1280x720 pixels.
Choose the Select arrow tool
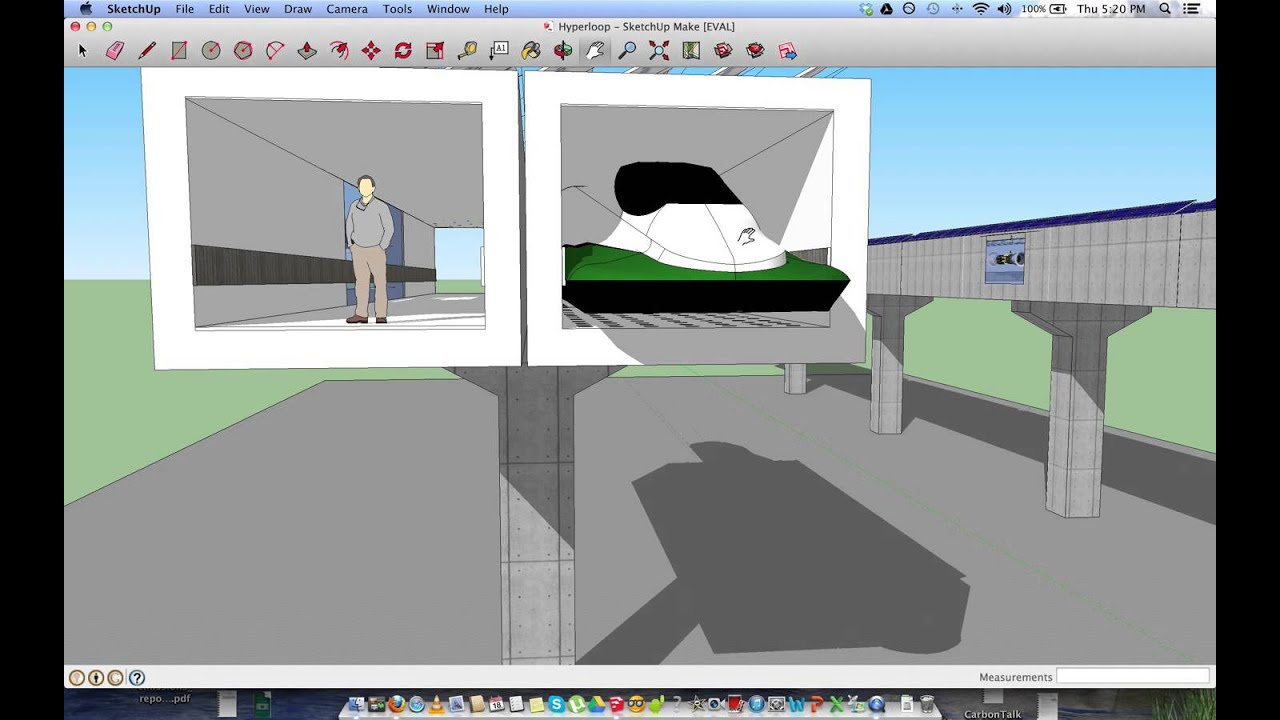(x=83, y=50)
